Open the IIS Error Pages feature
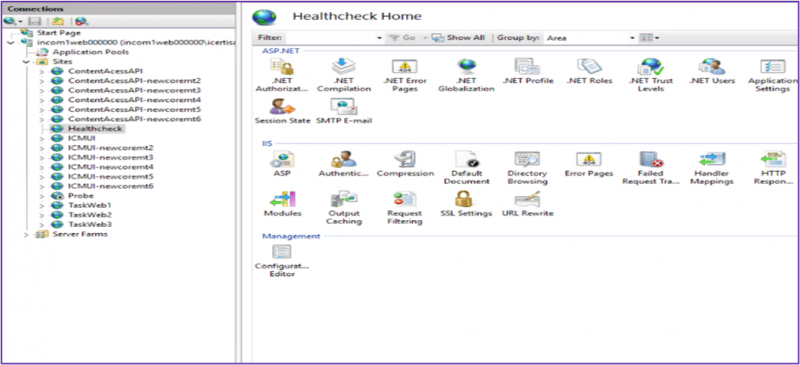The width and height of the screenshot is (800, 365). coord(589,164)
